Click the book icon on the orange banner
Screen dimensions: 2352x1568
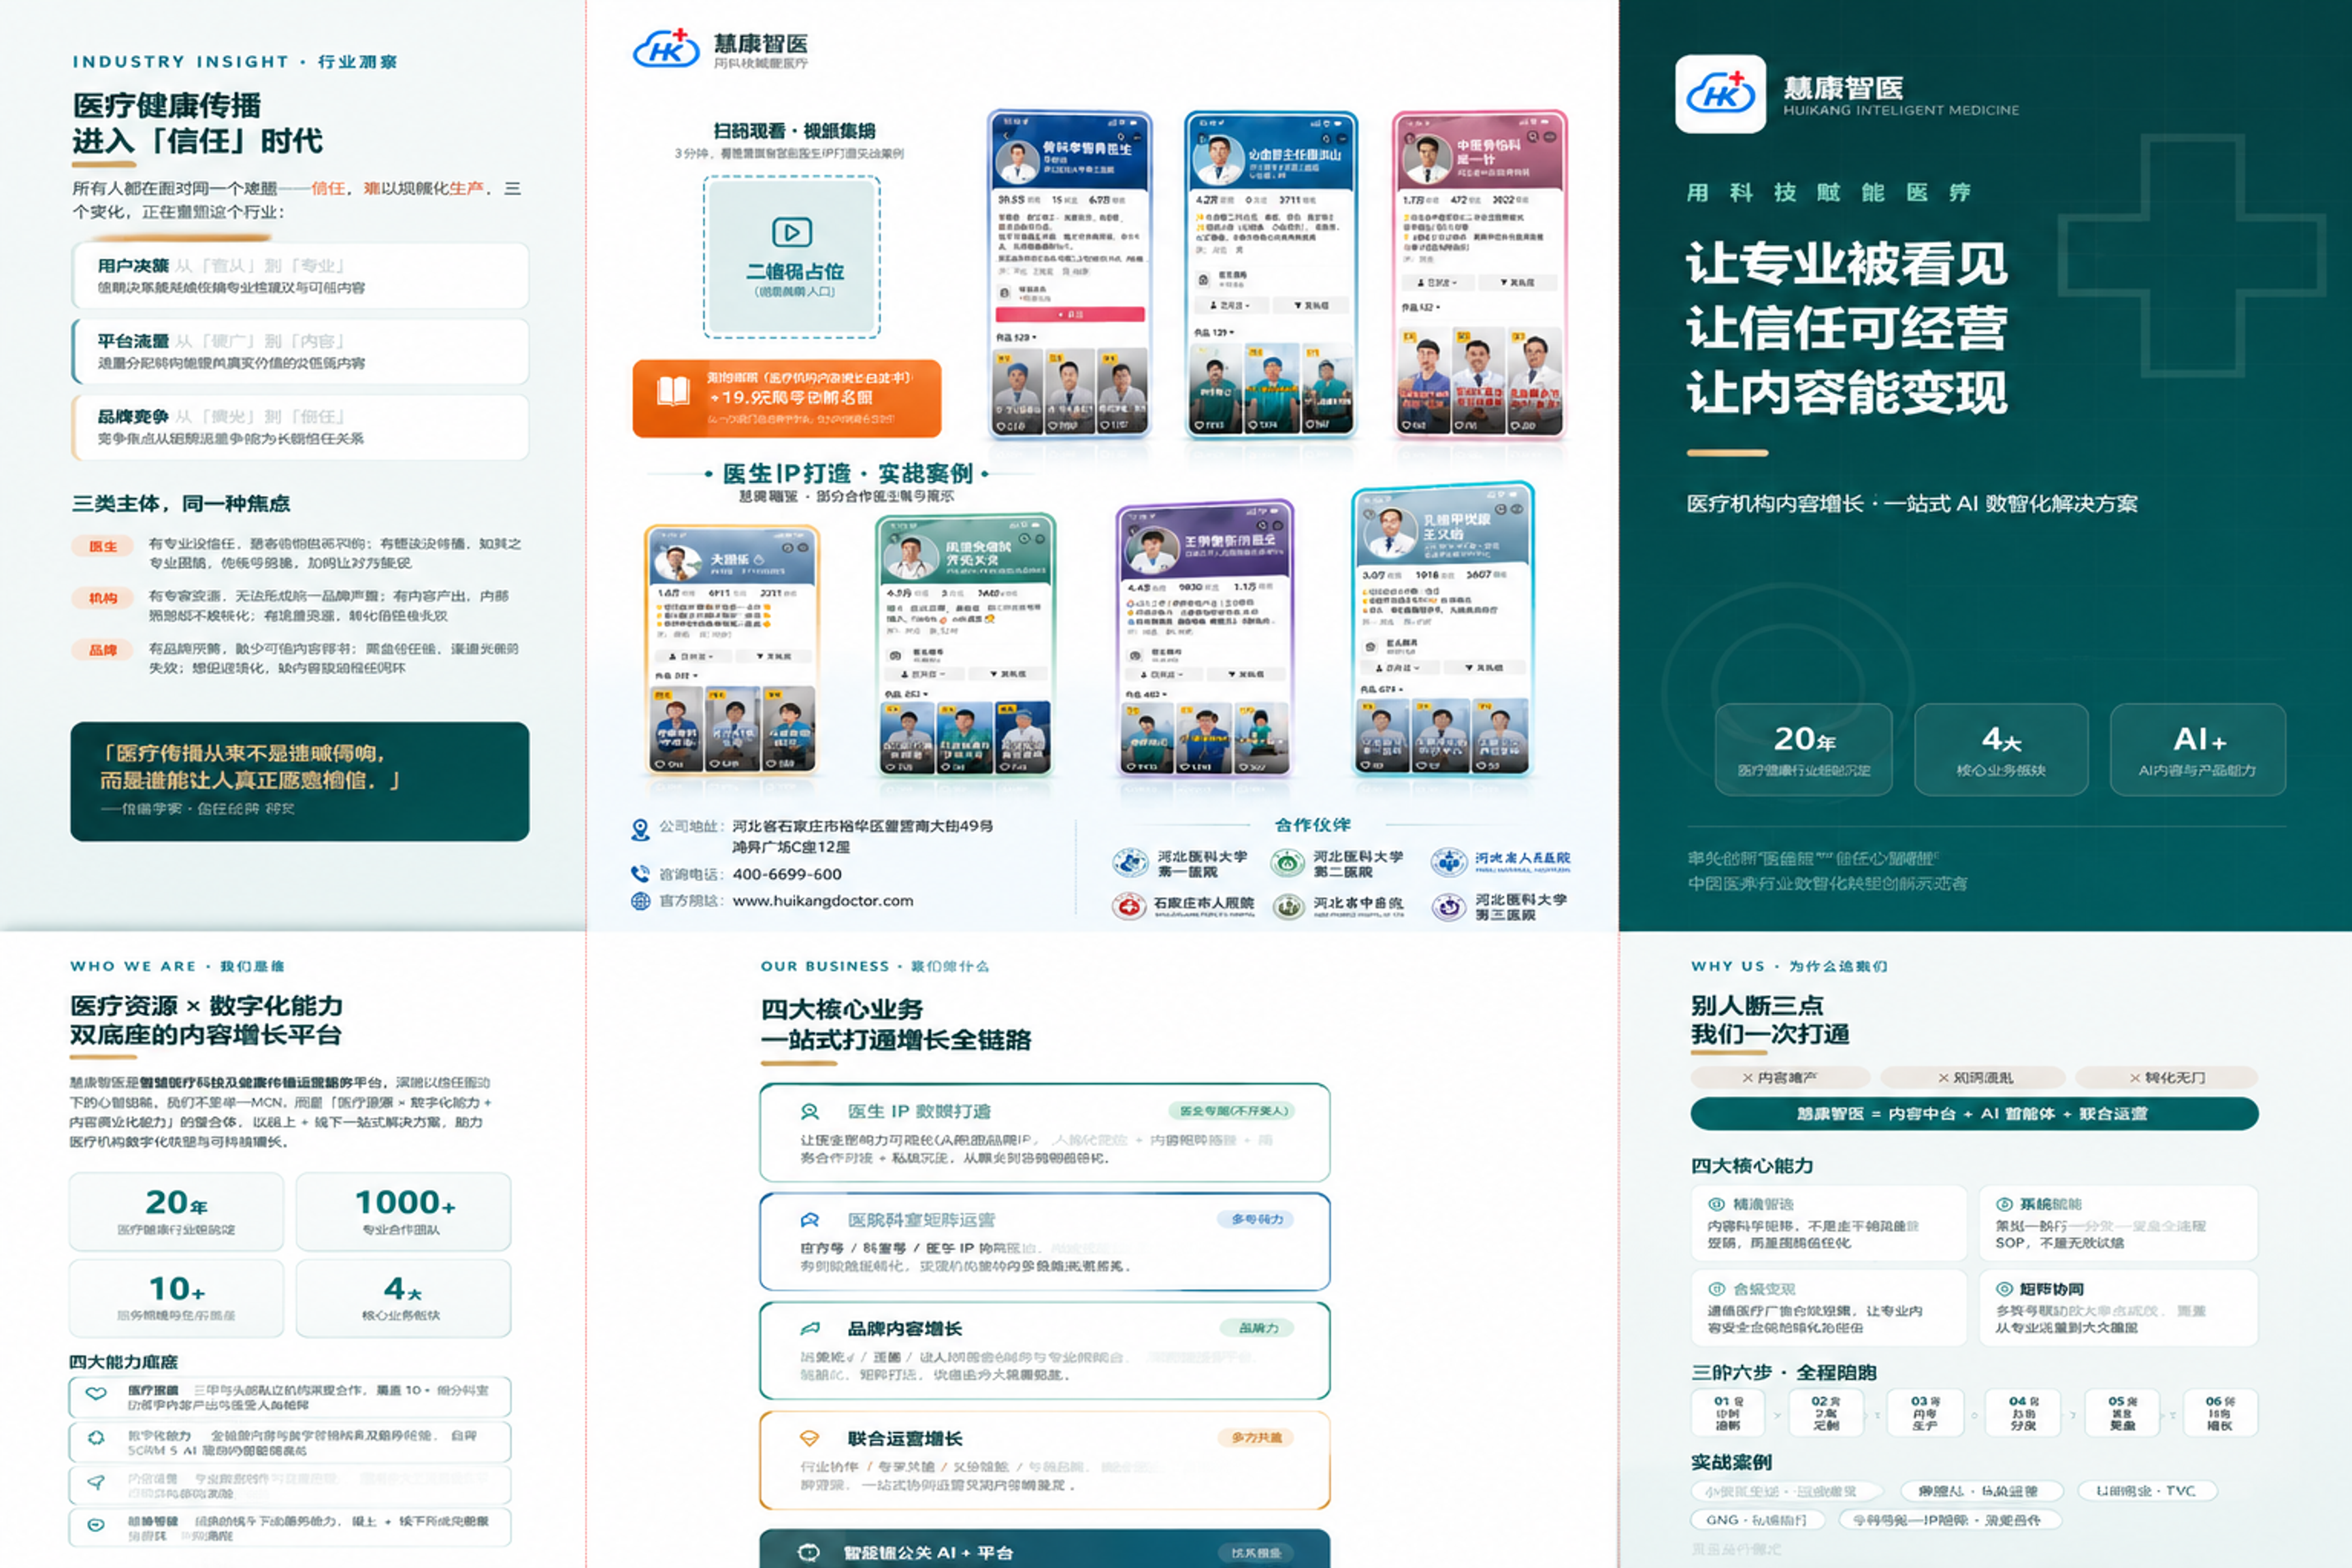click(673, 391)
